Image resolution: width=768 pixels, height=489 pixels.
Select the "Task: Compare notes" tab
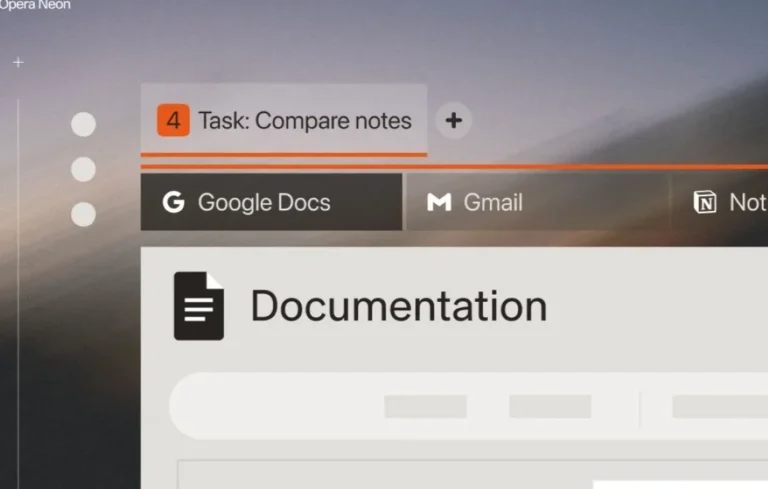coord(304,121)
